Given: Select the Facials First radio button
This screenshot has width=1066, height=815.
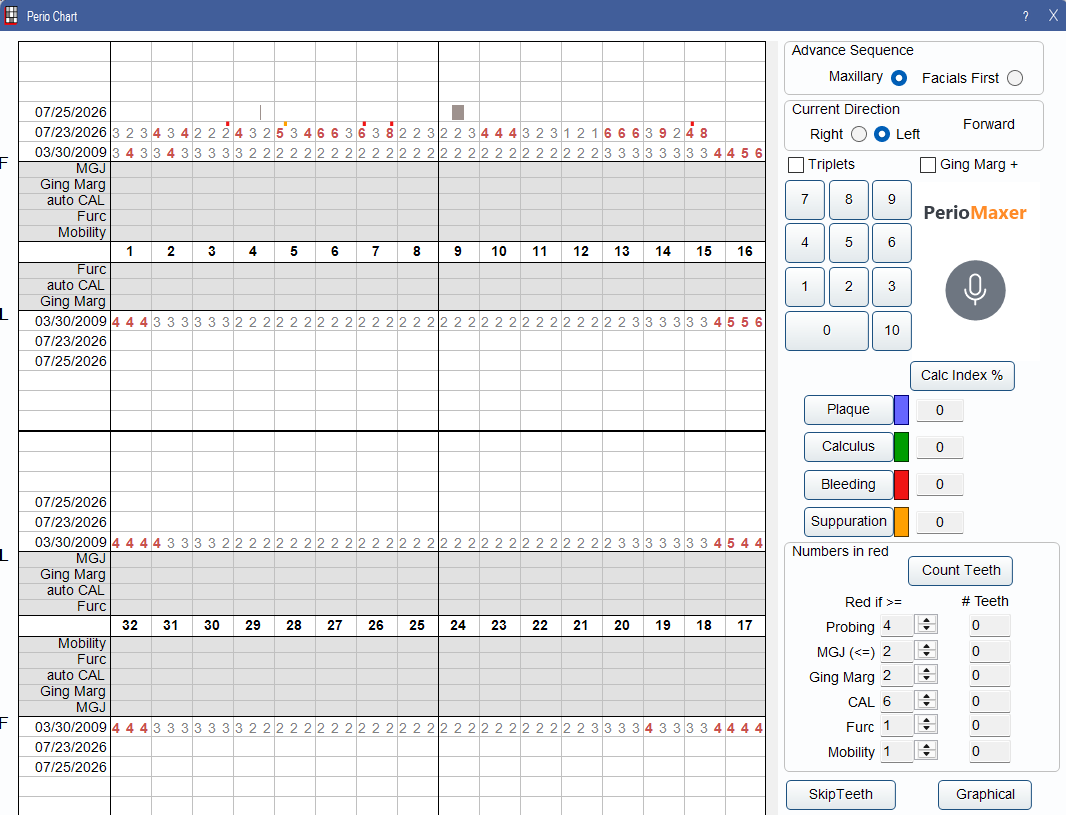Looking at the screenshot, I should point(1015,78).
